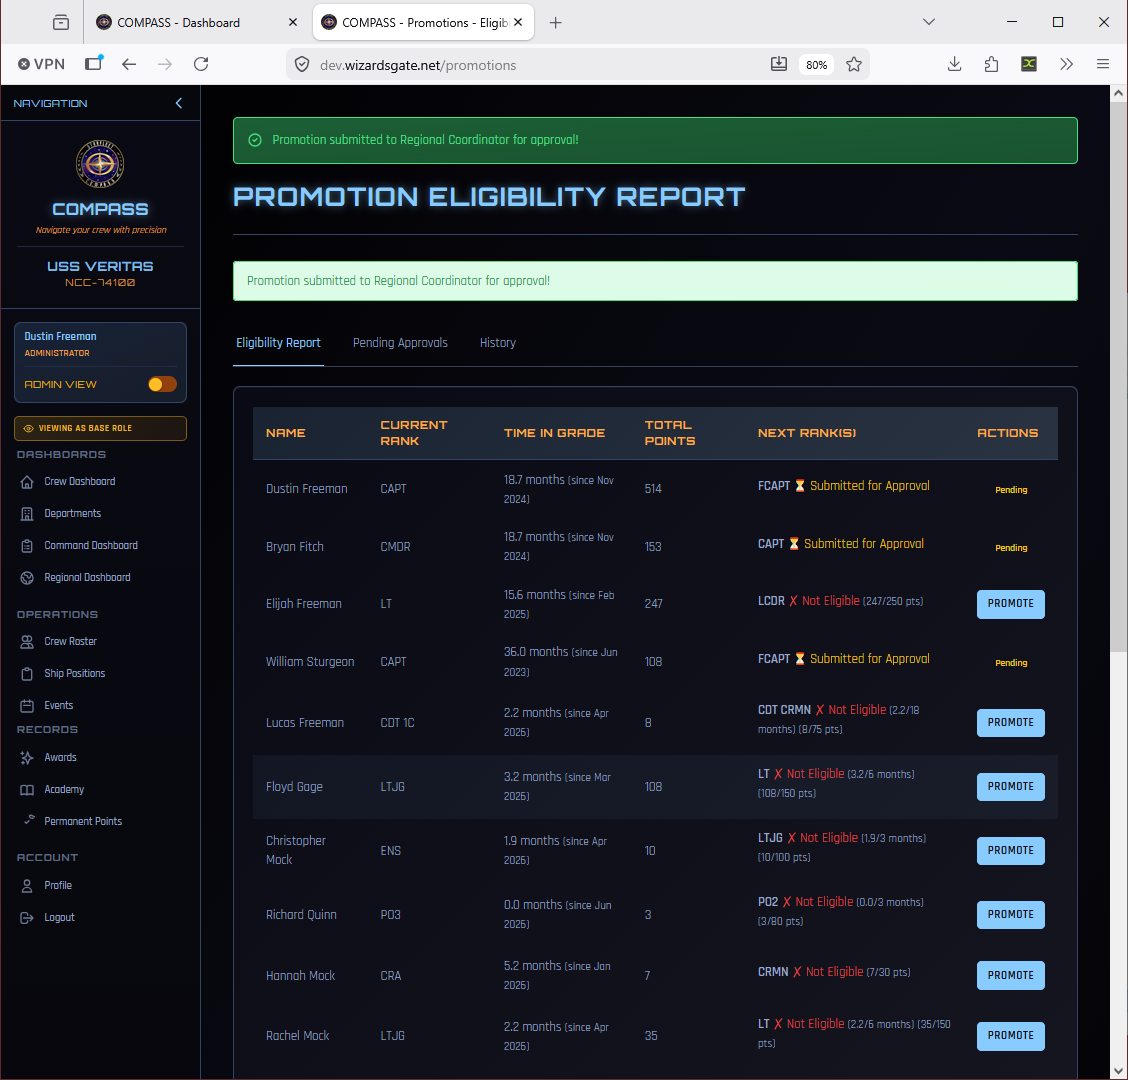
Task: Go to Command Dashboard
Action: coord(91,545)
